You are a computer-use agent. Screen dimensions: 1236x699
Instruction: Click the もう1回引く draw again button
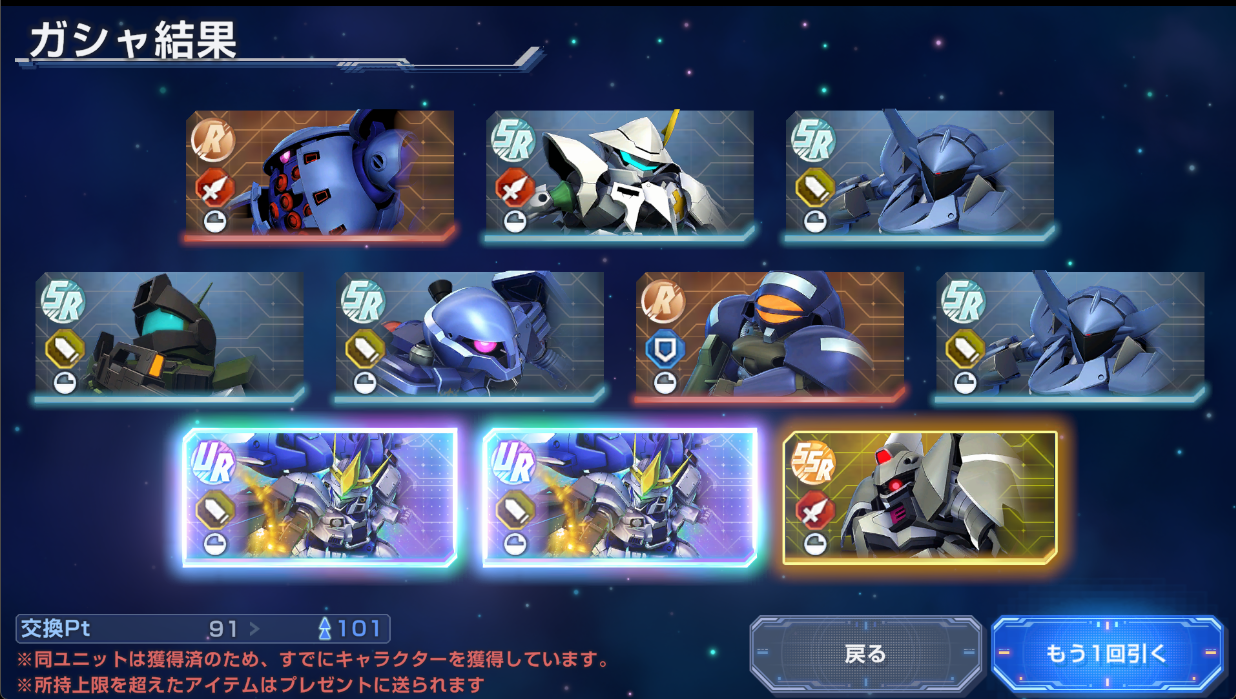point(1107,655)
